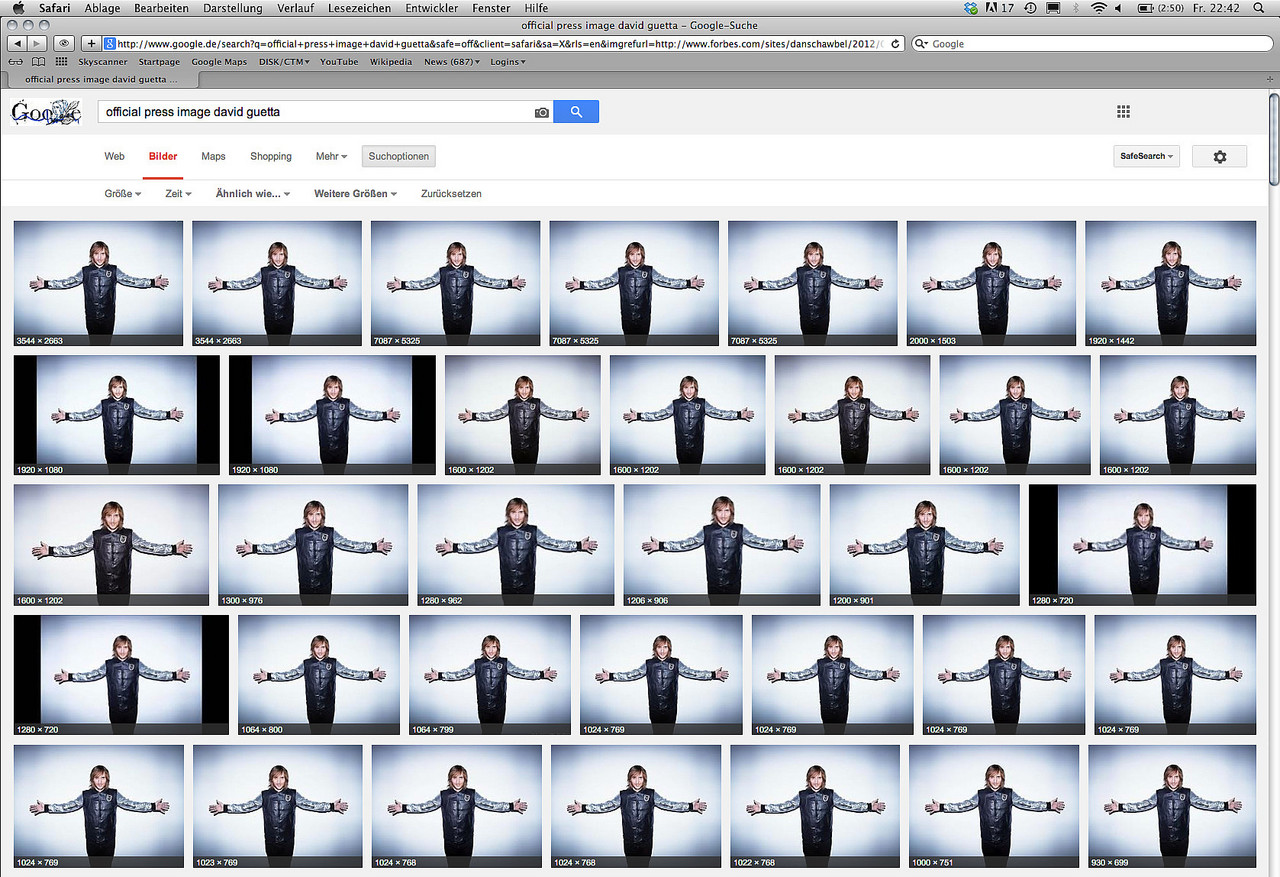Image resolution: width=1280 pixels, height=877 pixels.
Task: Open Reading List glasses icon
Action: pyautogui.click(x=15, y=62)
